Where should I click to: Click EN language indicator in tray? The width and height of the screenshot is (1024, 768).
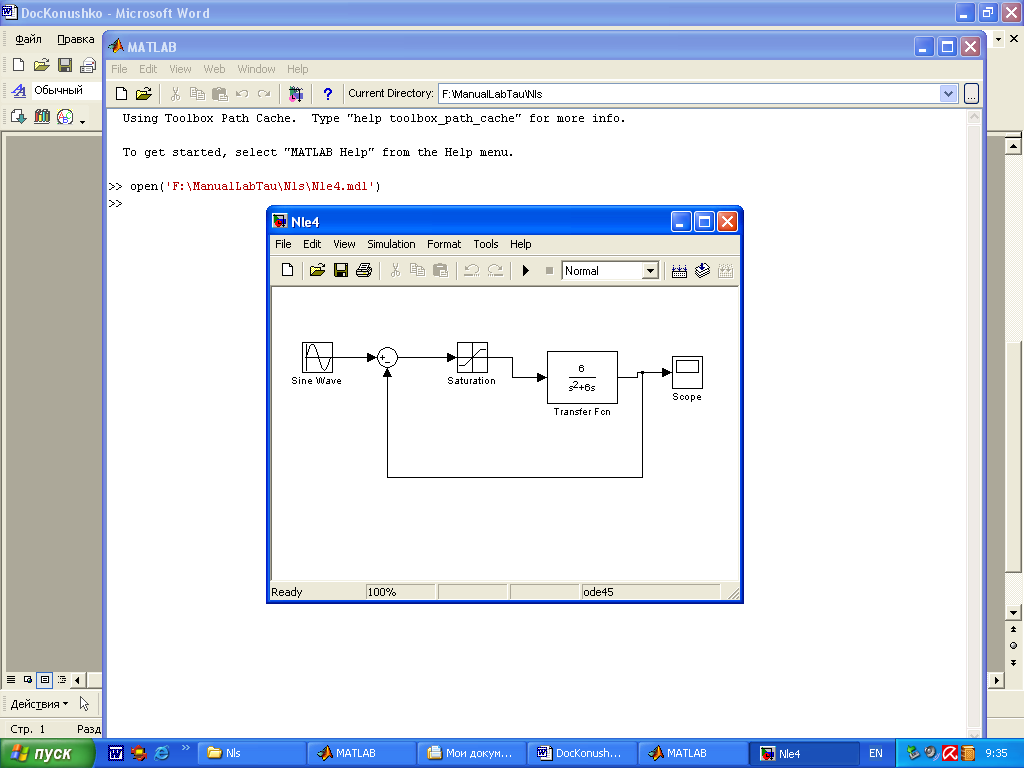click(876, 753)
